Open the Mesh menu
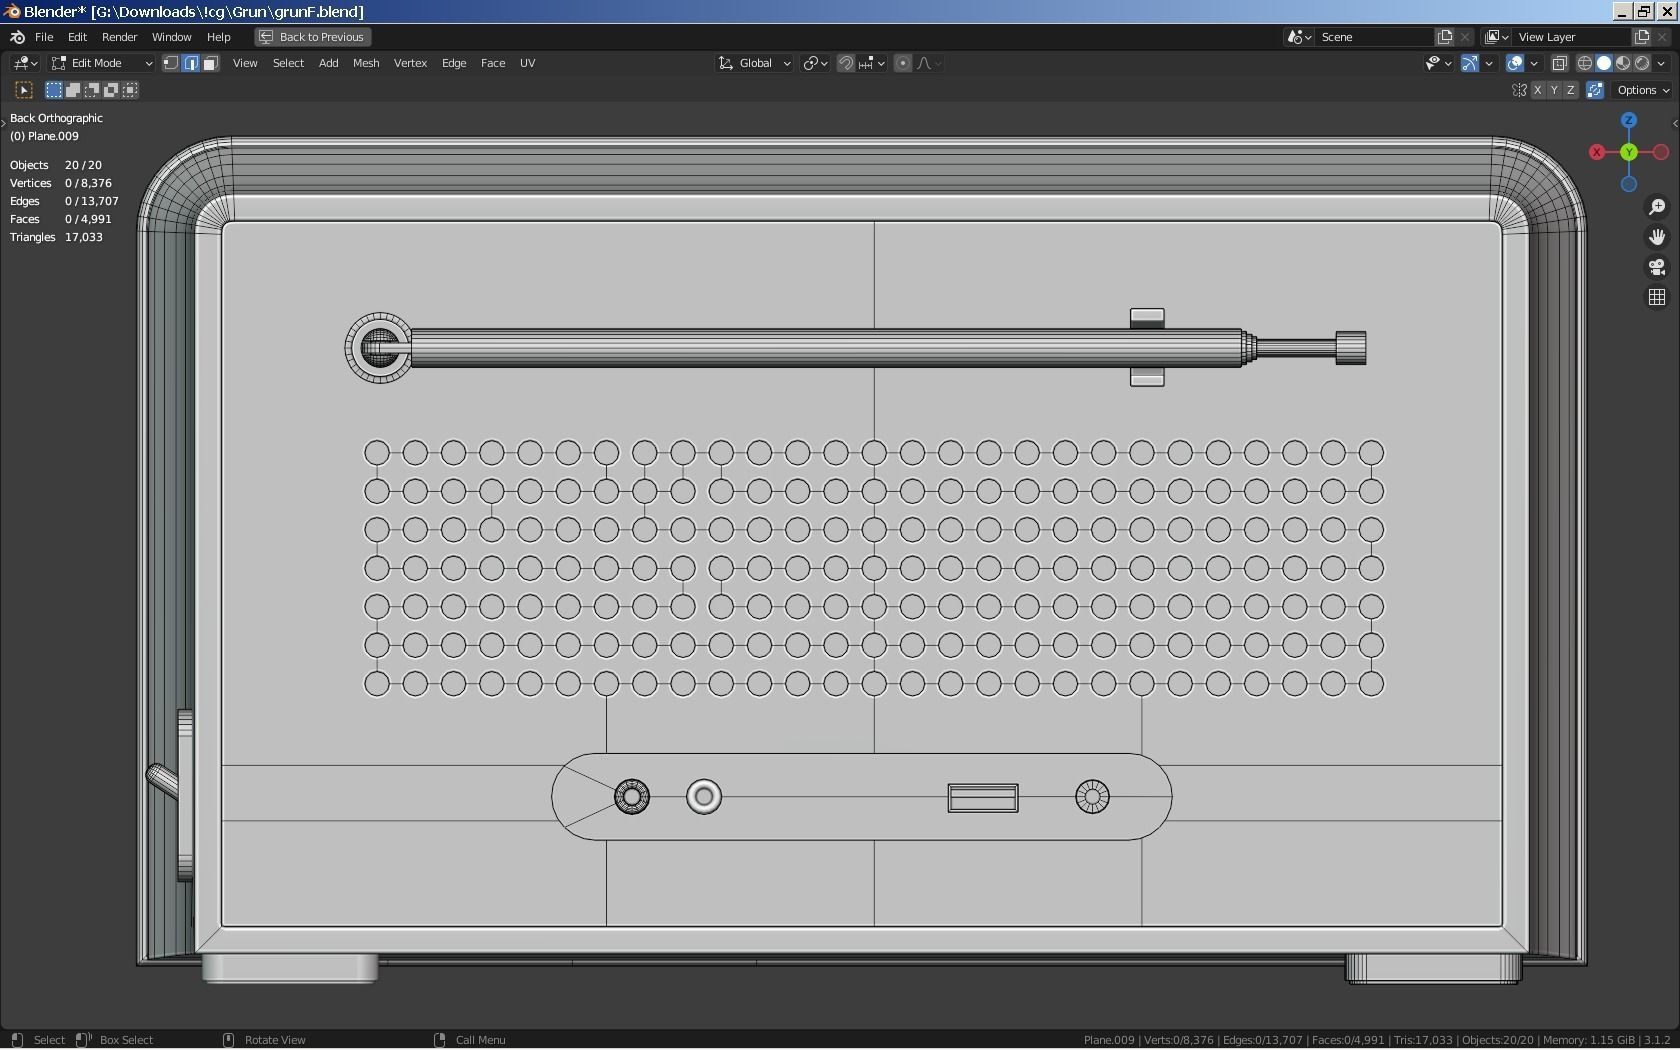1680x1050 pixels. [x=365, y=63]
